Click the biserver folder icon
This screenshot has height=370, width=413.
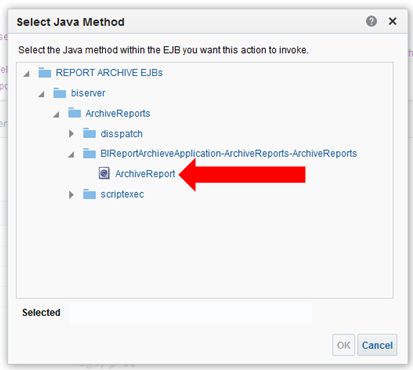tap(60, 93)
